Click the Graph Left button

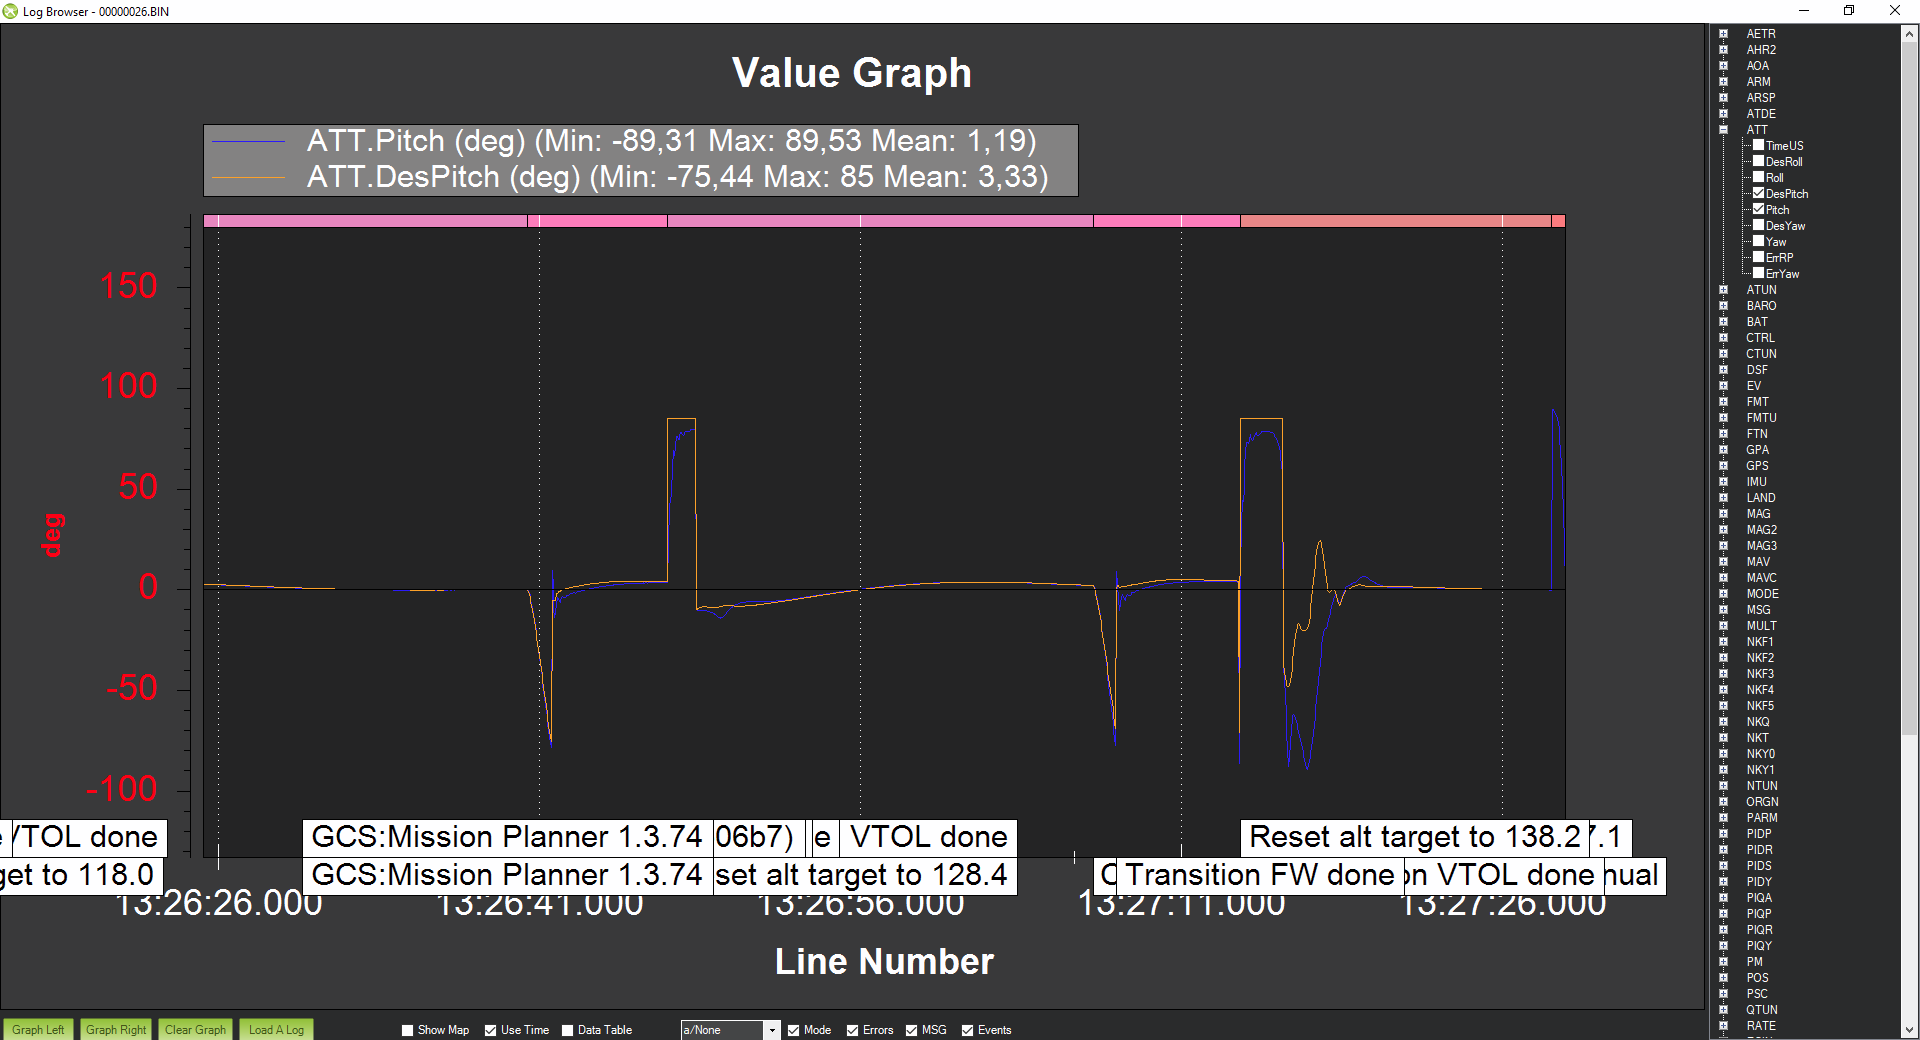[38, 1029]
